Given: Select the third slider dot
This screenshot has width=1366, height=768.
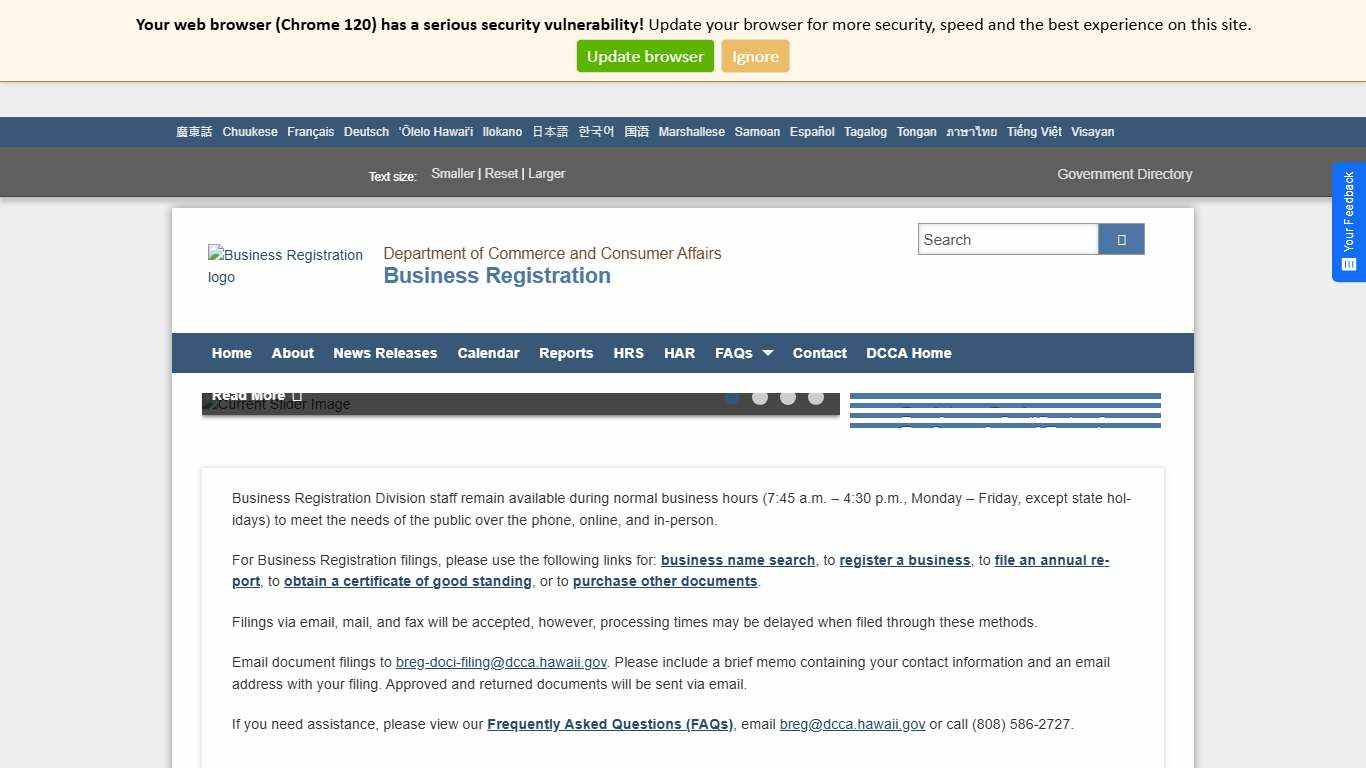Looking at the screenshot, I should pos(788,397).
